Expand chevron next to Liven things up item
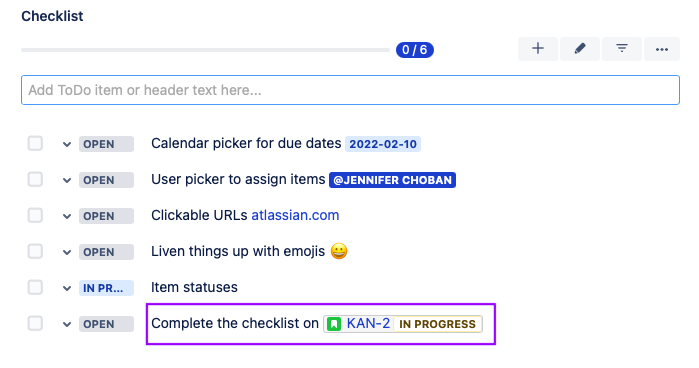The width and height of the screenshot is (699, 368). point(67,252)
